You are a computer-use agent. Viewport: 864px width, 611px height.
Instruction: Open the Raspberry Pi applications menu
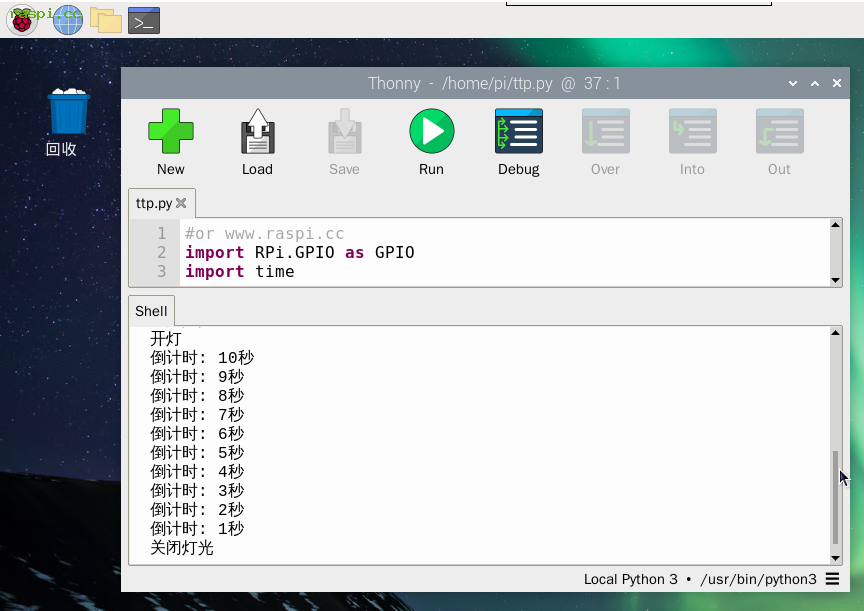tap(22, 19)
